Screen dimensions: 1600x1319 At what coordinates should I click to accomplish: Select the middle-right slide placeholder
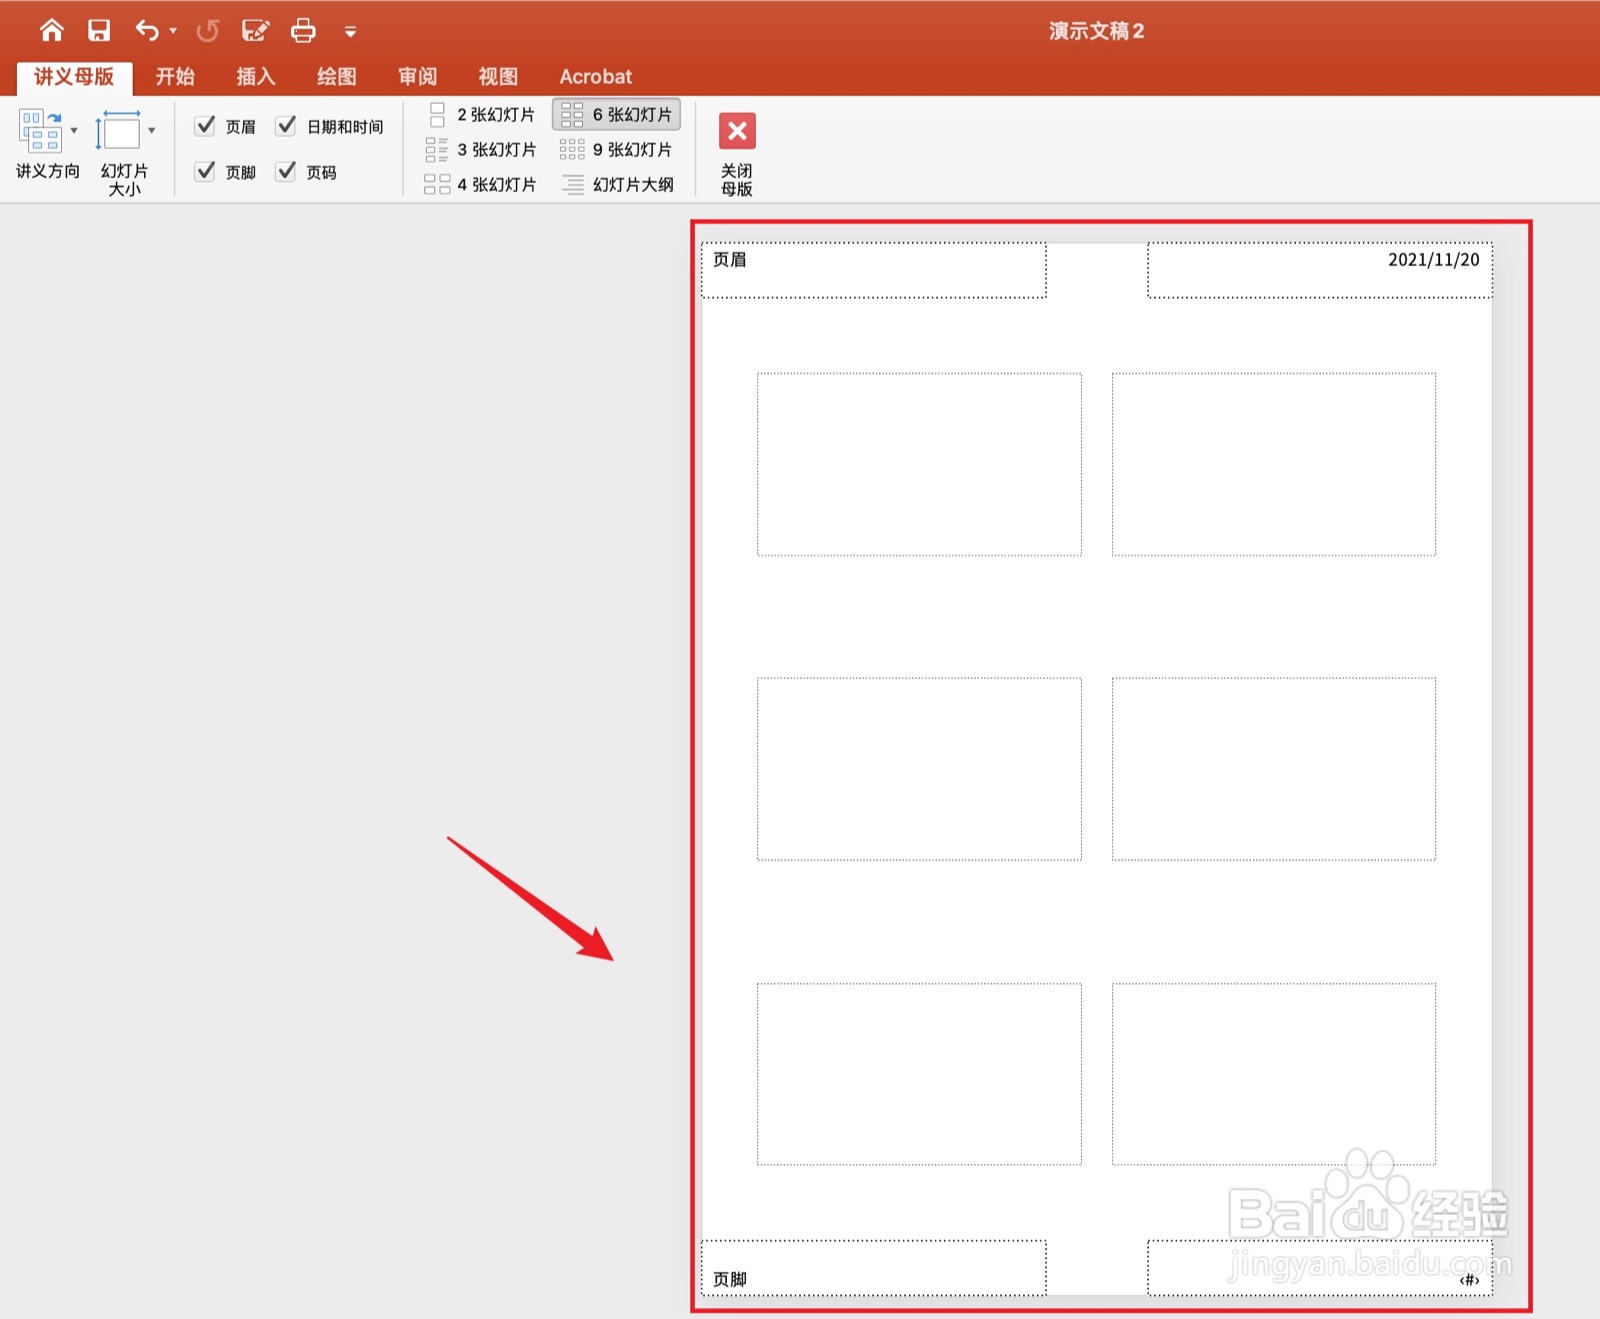point(1274,769)
